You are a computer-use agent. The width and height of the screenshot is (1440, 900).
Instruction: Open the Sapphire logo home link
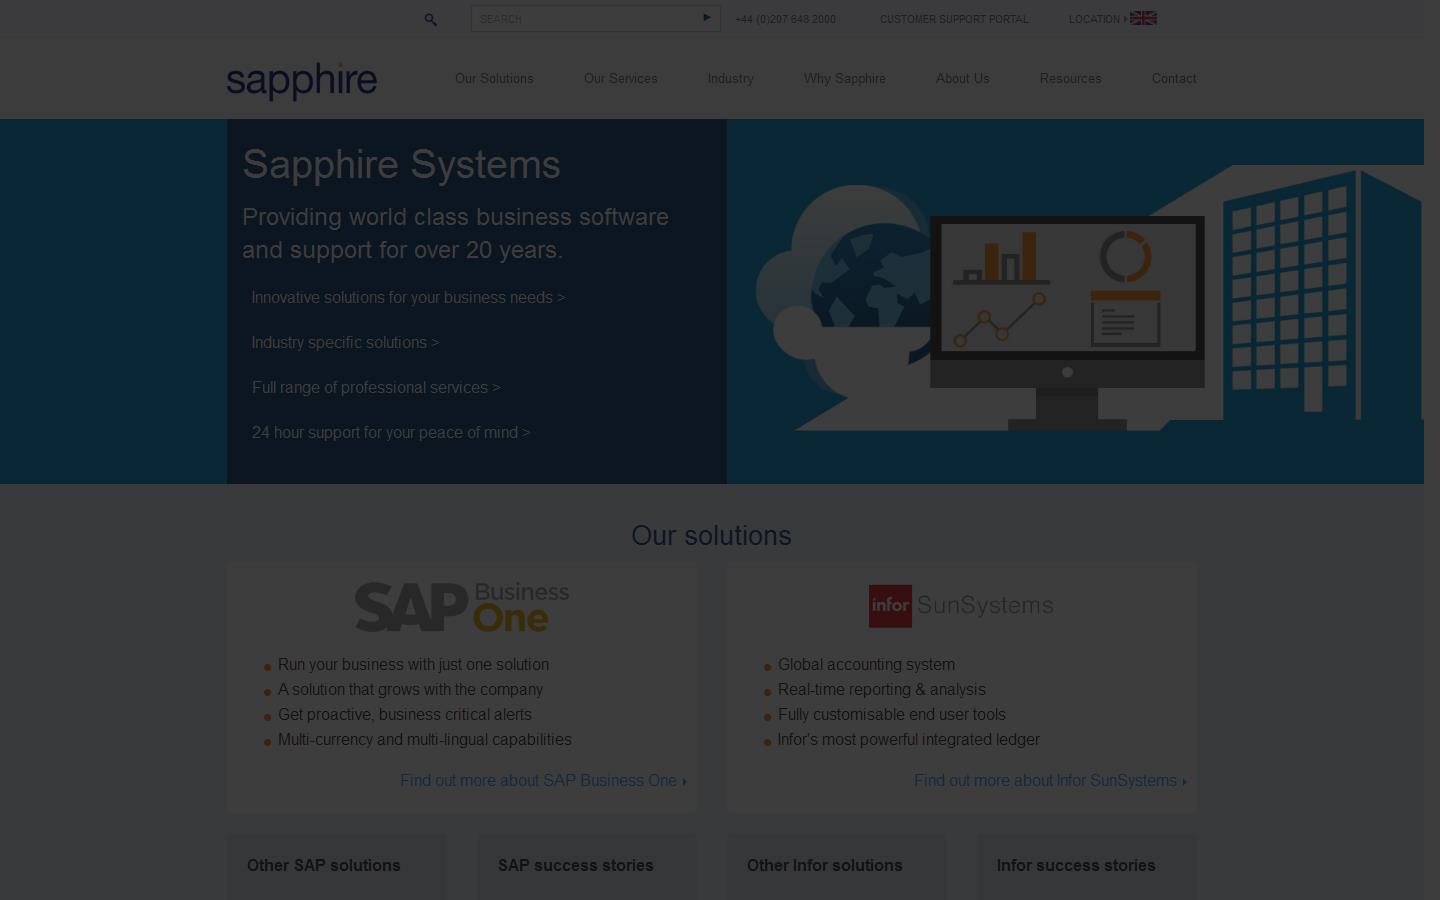coord(302,81)
